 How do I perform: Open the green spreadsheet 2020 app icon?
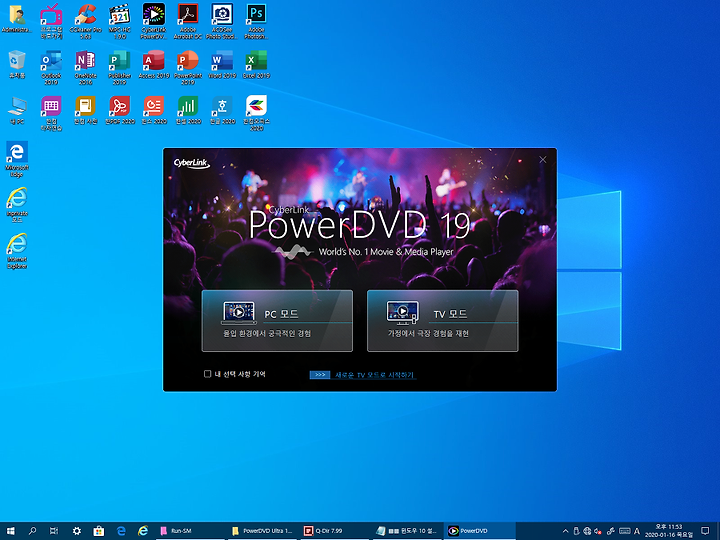click(x=188, y=111)
